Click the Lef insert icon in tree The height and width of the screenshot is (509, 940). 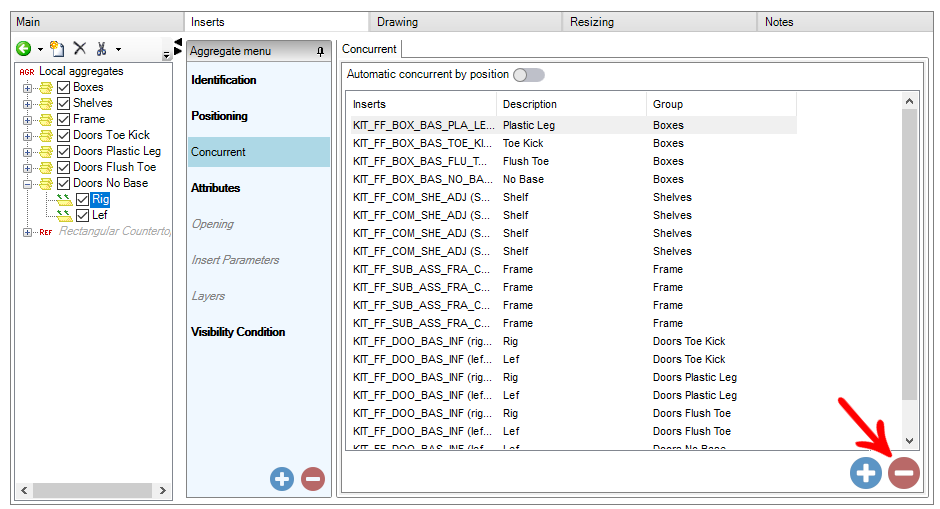[64, 215]
